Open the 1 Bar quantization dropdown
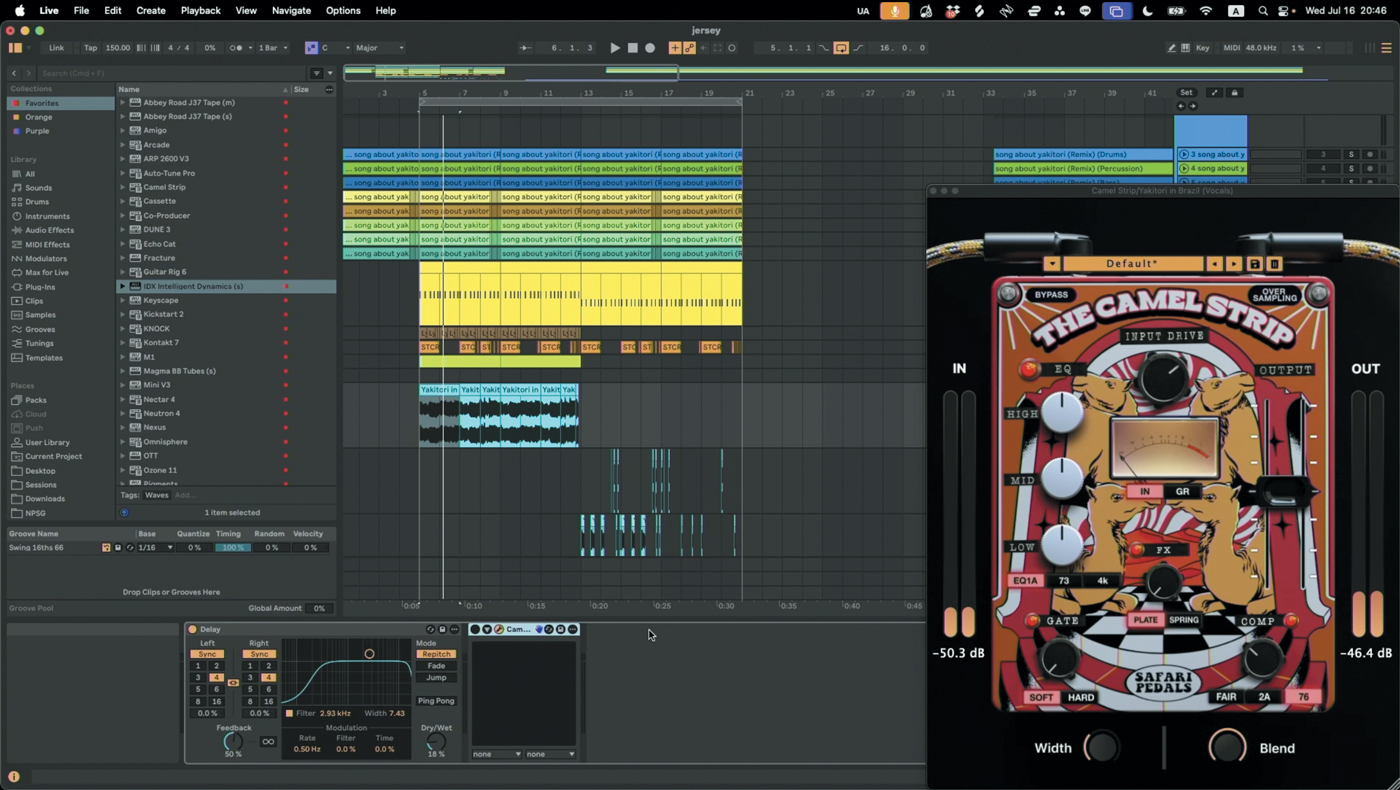The height and width of the screenshot is (790, 1400). pos(273,48)
